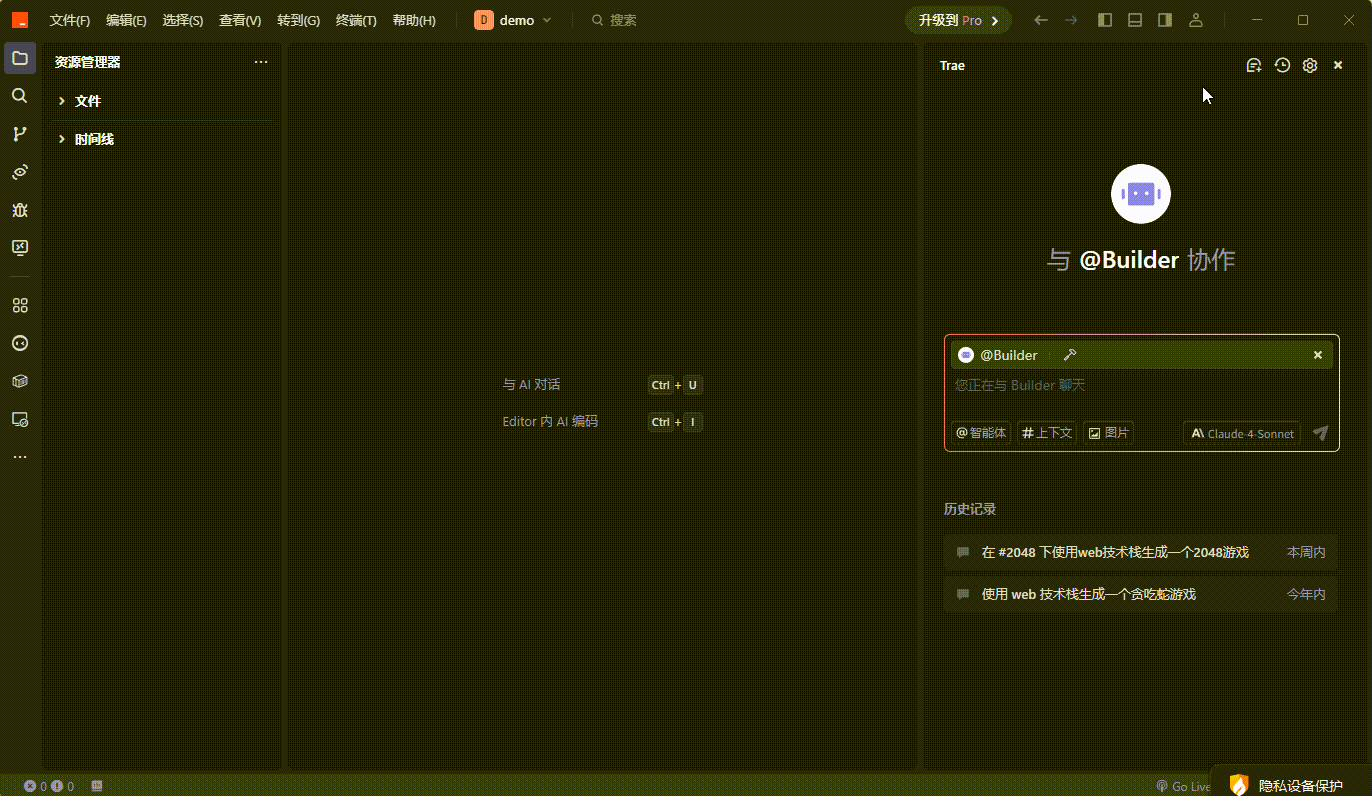Screen dimensions: 1372x796
Task: Open the 贪吃蛇游戏 history conversation
Action: pos(1141,594)
